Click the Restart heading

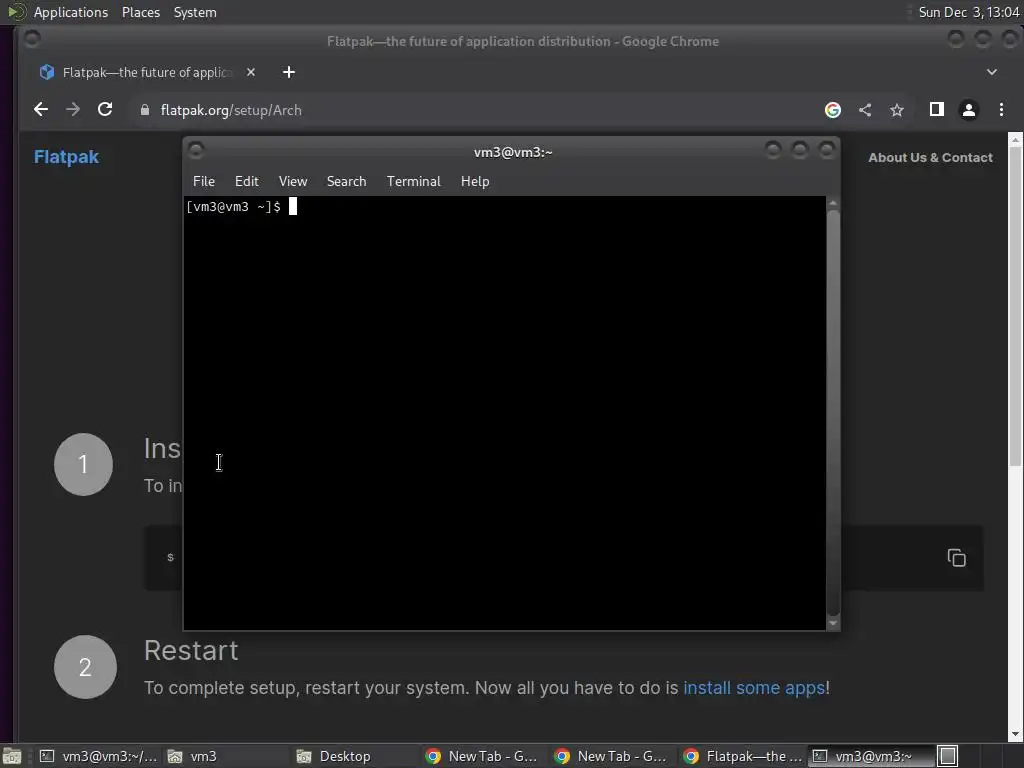[x=191, y=650]
